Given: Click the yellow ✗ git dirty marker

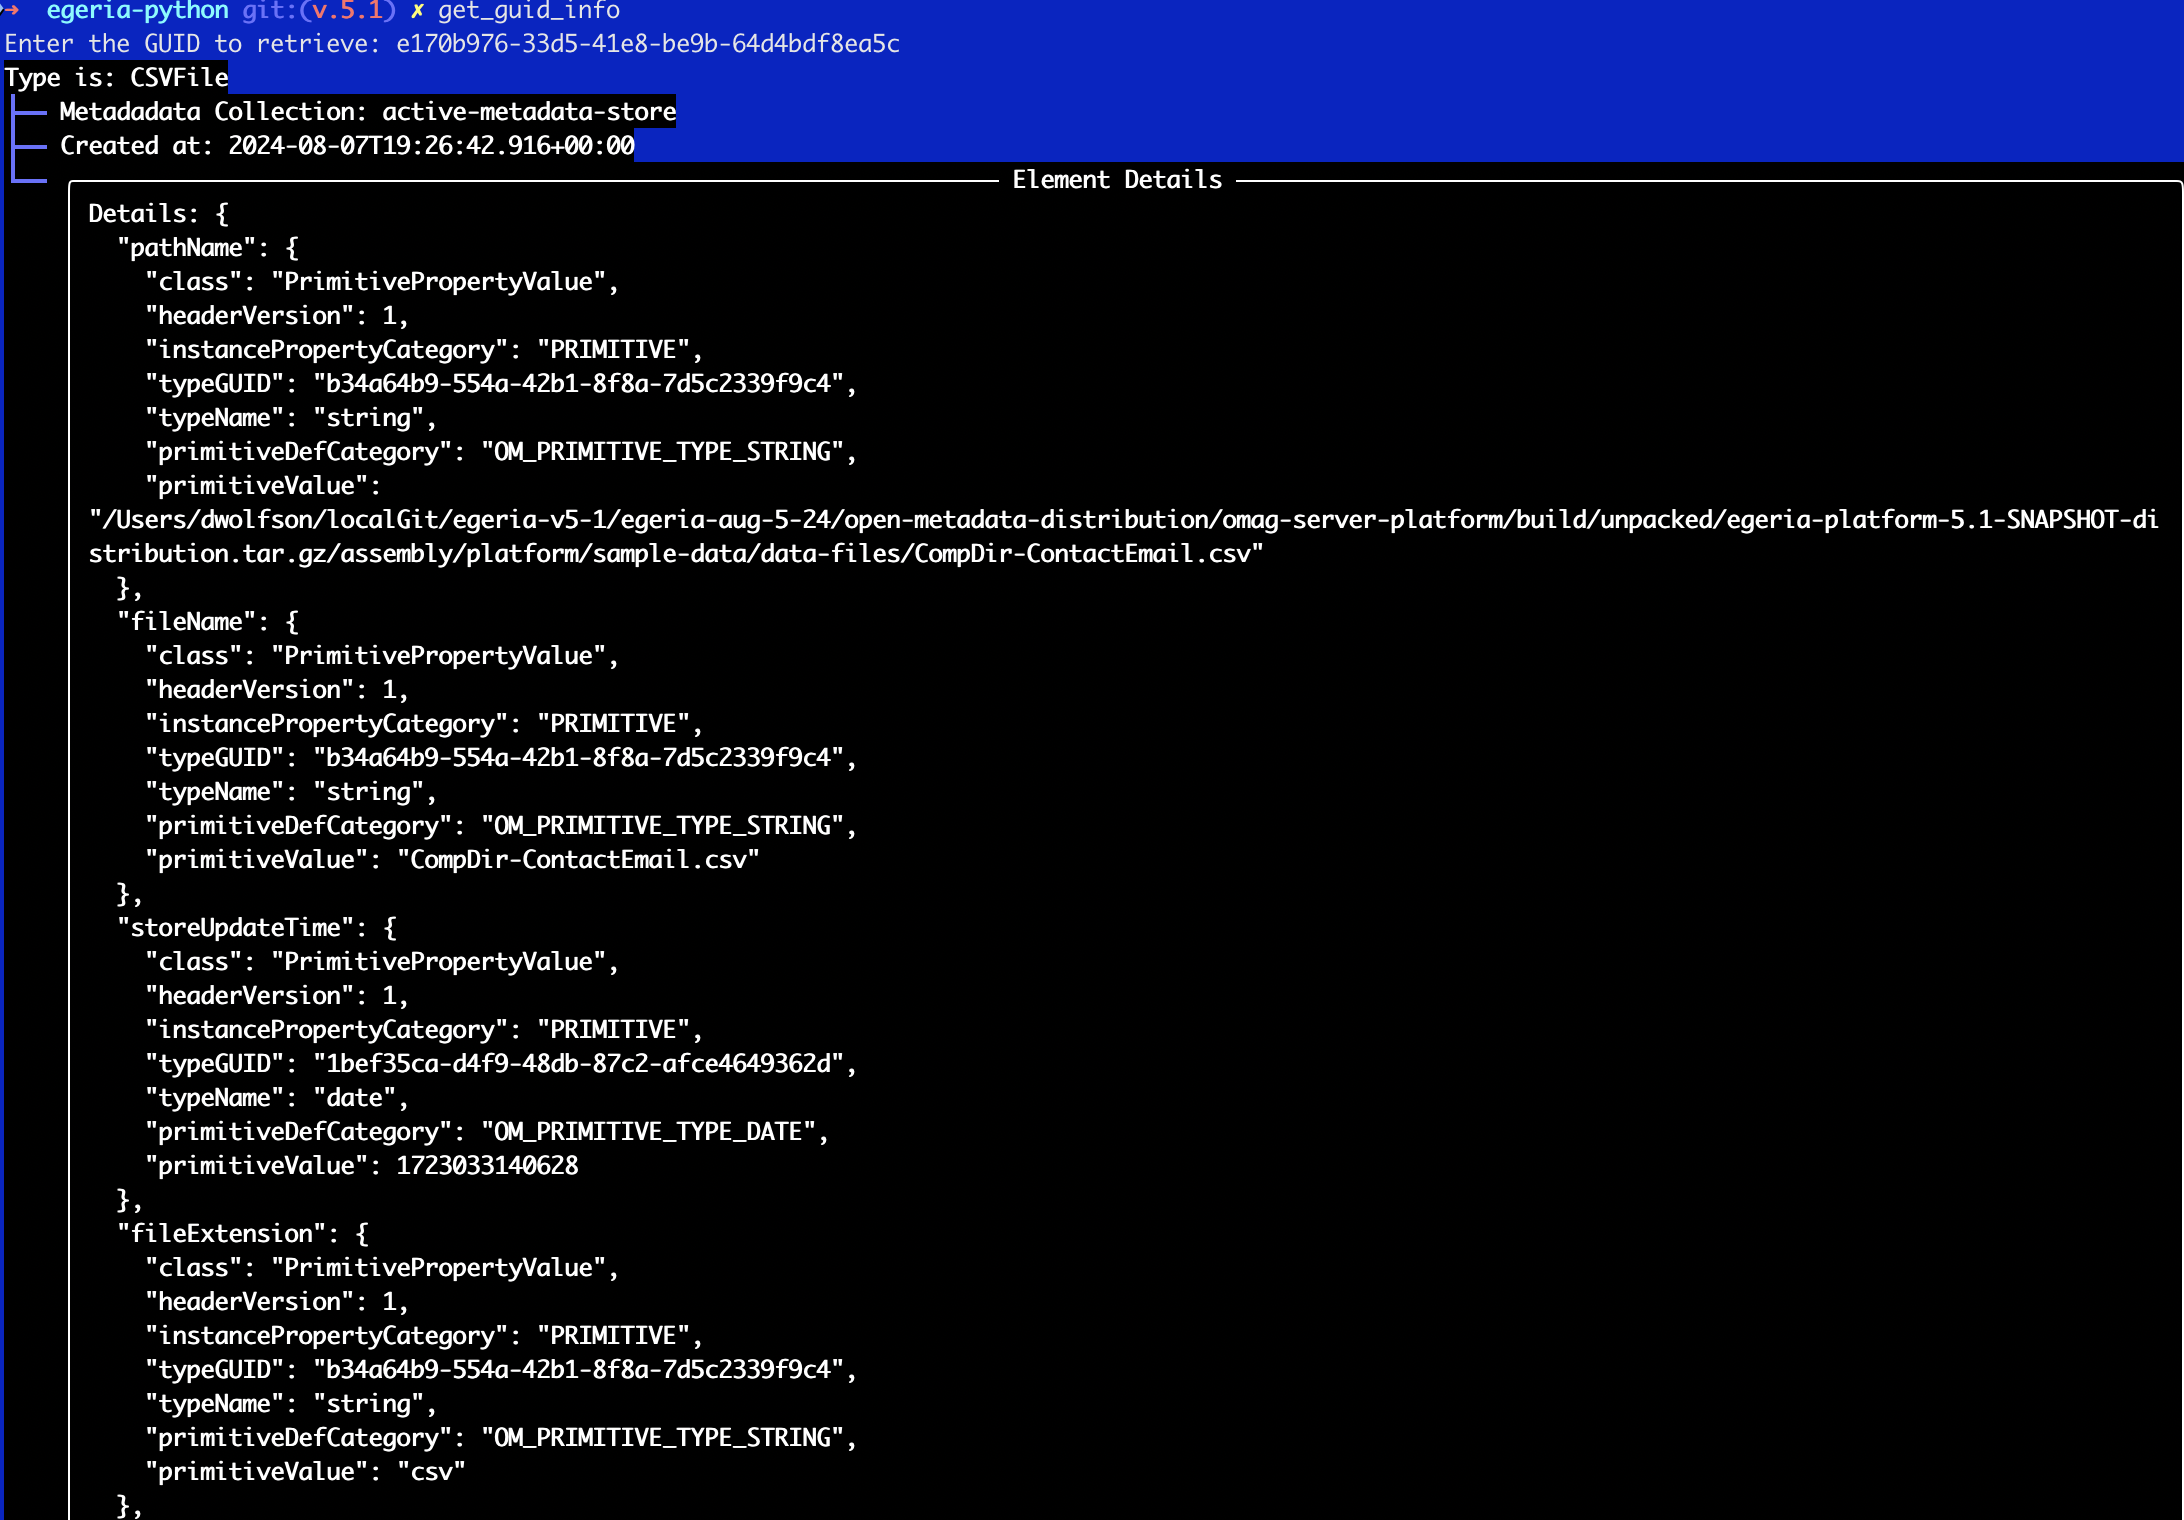Looking at the screenshot, I should pyautogui.click(x=417, y=11).
